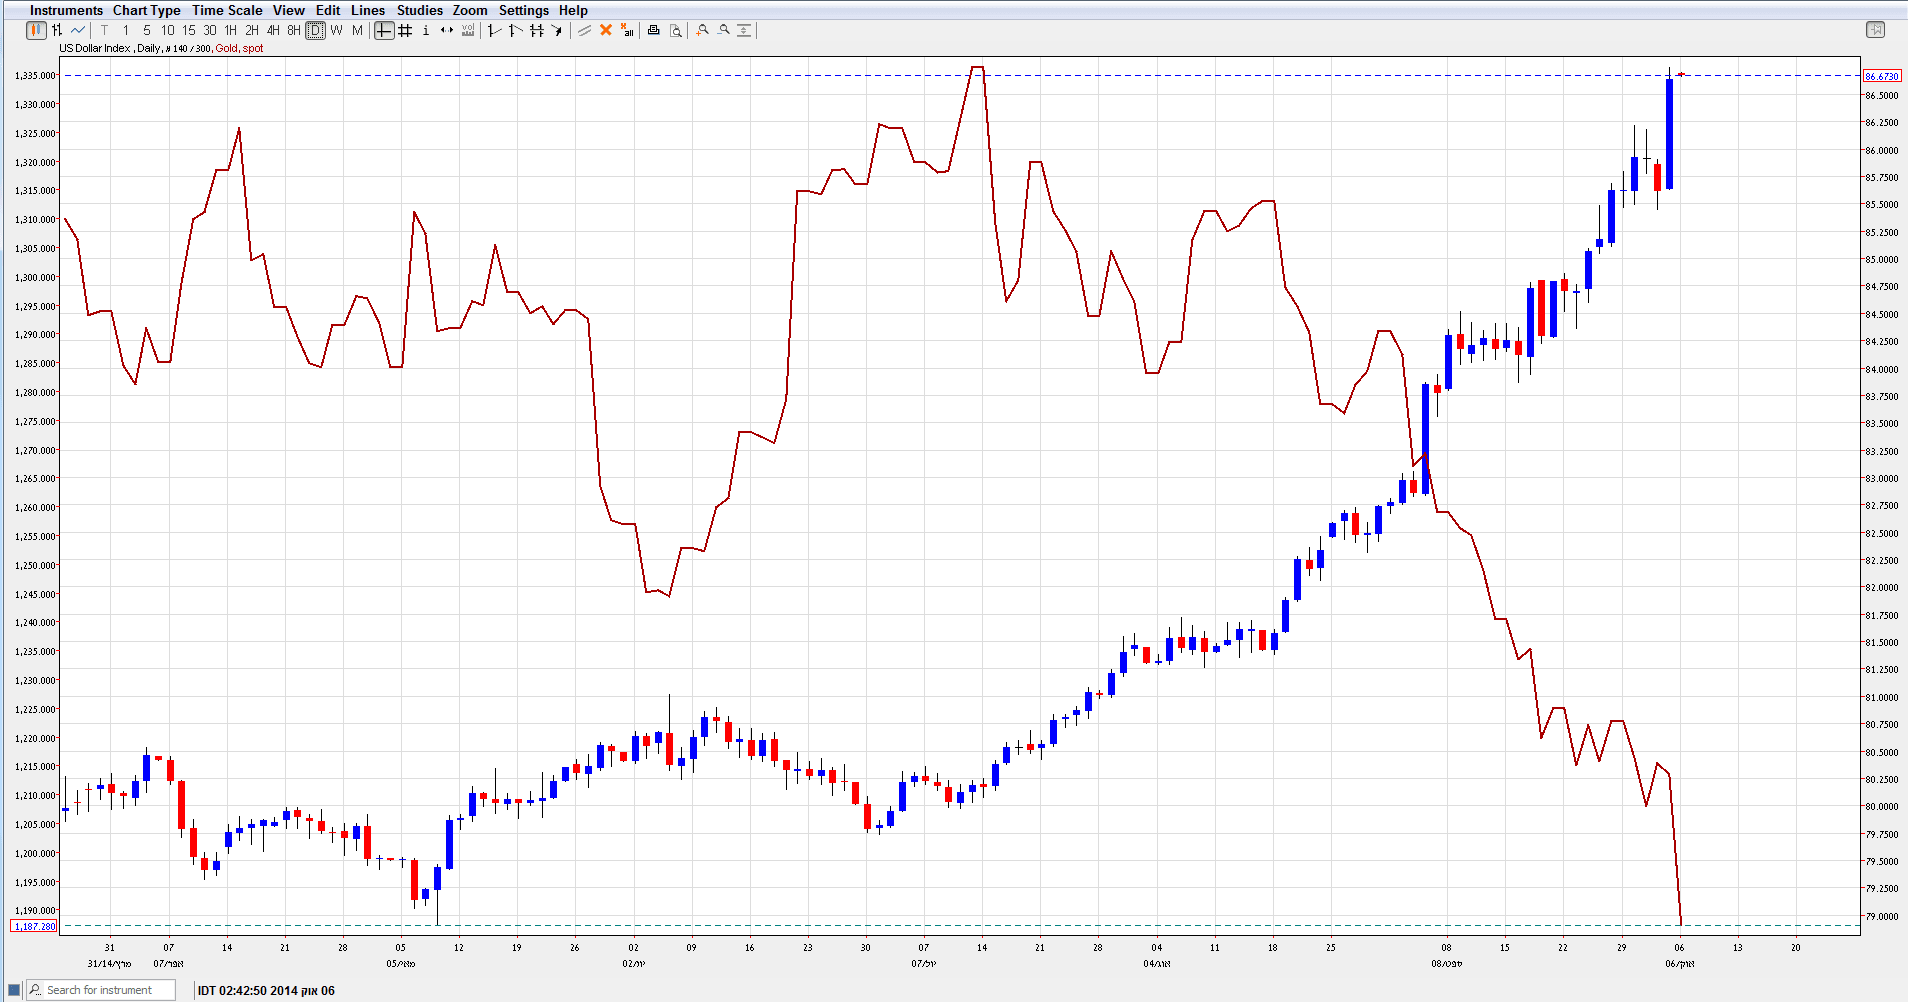Screen dimensions: 1908x1002
Task: Click the horizontal arrows scroll icon
Action: [x=447, y=30]
